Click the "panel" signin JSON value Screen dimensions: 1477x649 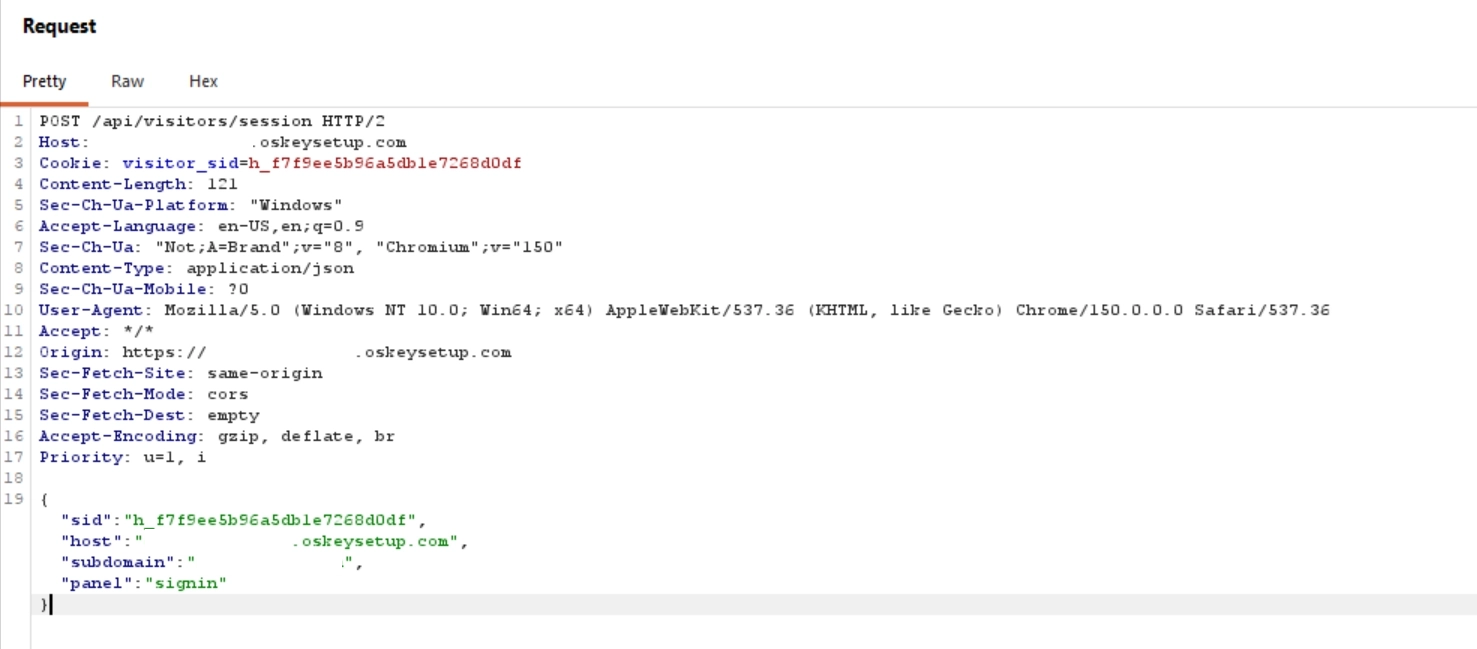(186, 583)
